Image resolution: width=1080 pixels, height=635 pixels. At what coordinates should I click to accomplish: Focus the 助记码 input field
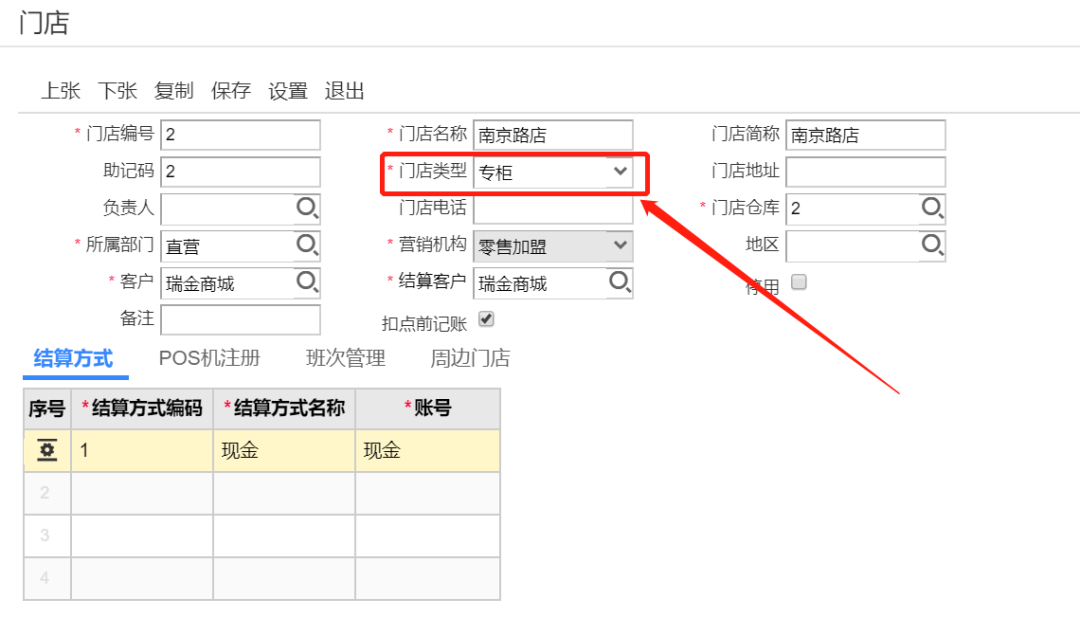[240, 171]
